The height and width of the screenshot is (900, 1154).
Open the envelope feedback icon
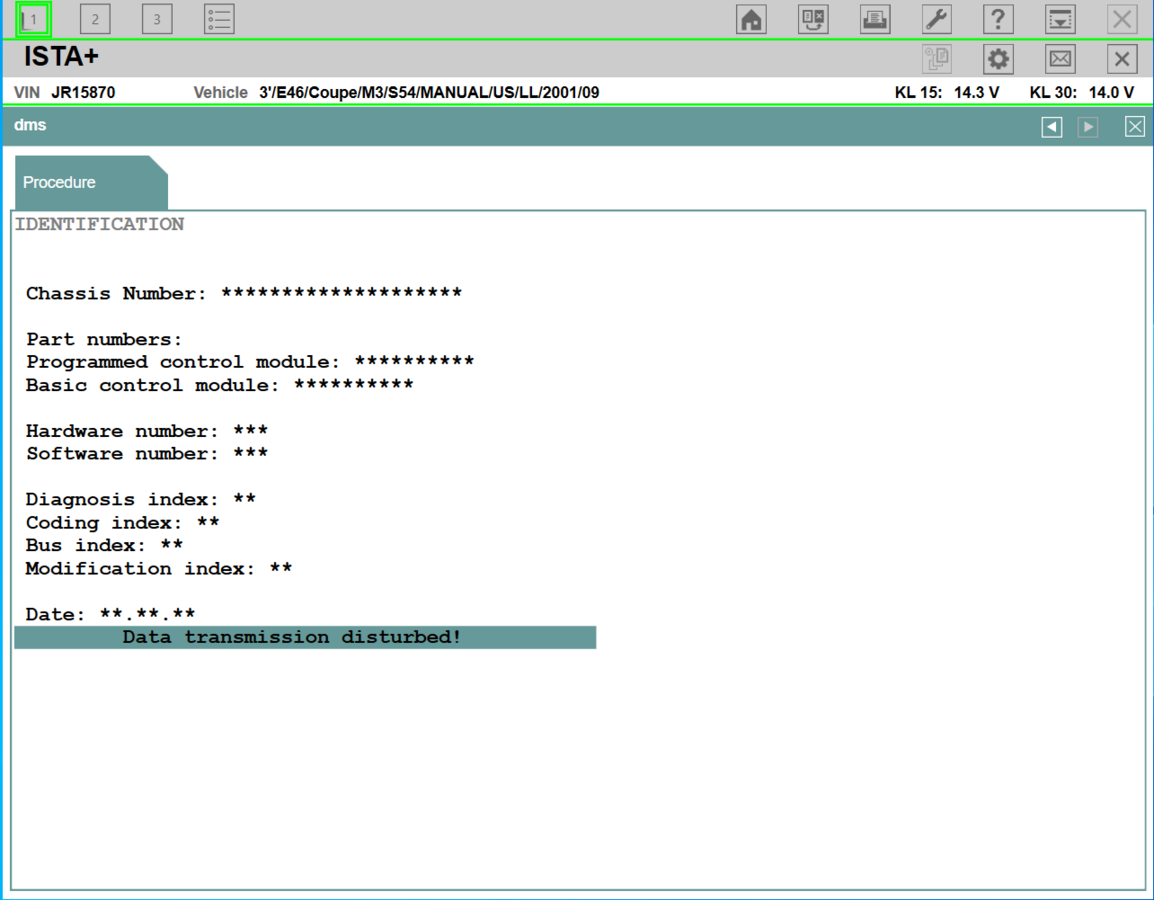pyautogui.click(x=1060, y=59)
